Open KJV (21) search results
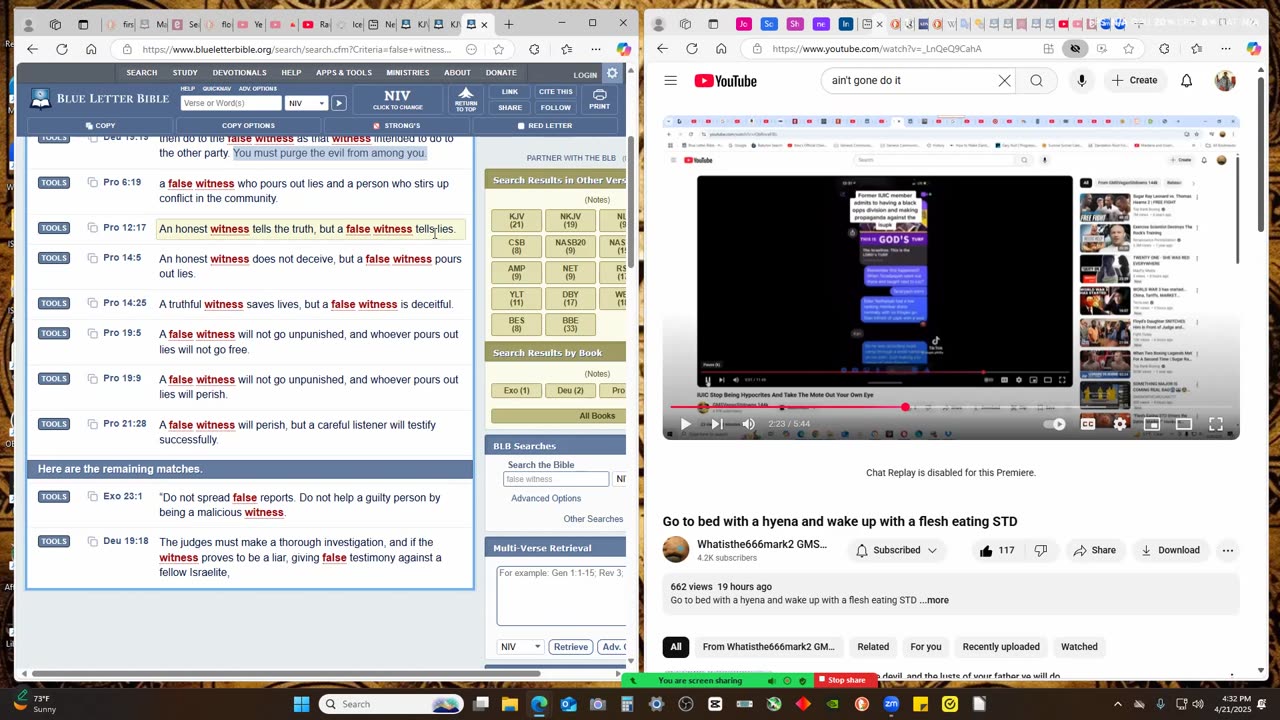1280x720 pixels. 516,220
